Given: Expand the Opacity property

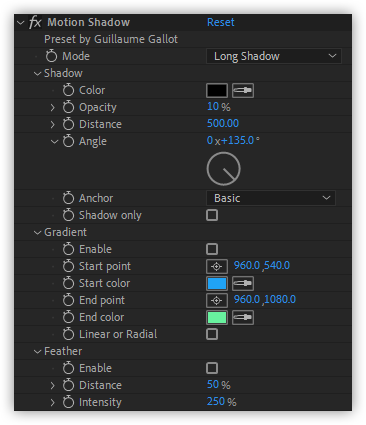Looking at the screenshot, I should (52, 107).
